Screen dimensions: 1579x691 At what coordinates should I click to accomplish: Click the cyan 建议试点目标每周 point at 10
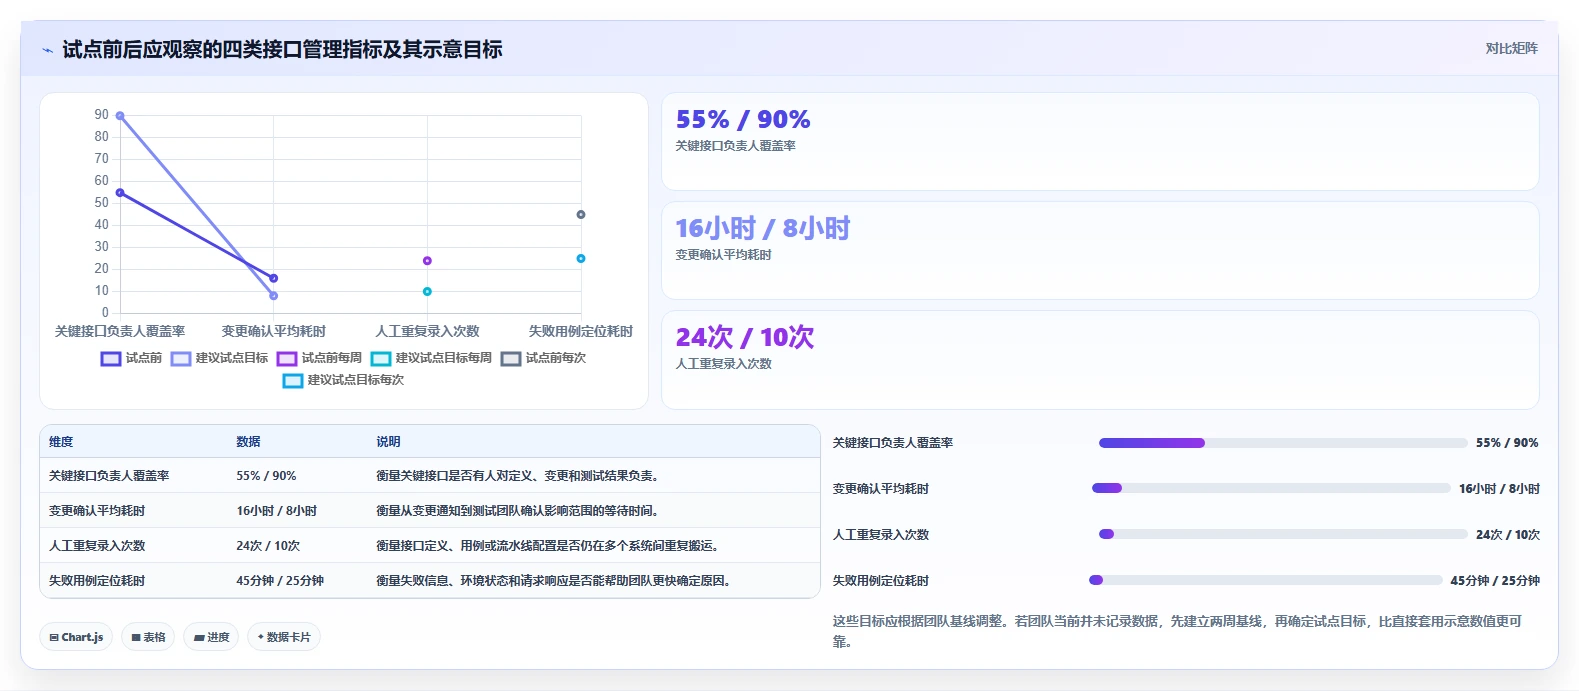427,292
